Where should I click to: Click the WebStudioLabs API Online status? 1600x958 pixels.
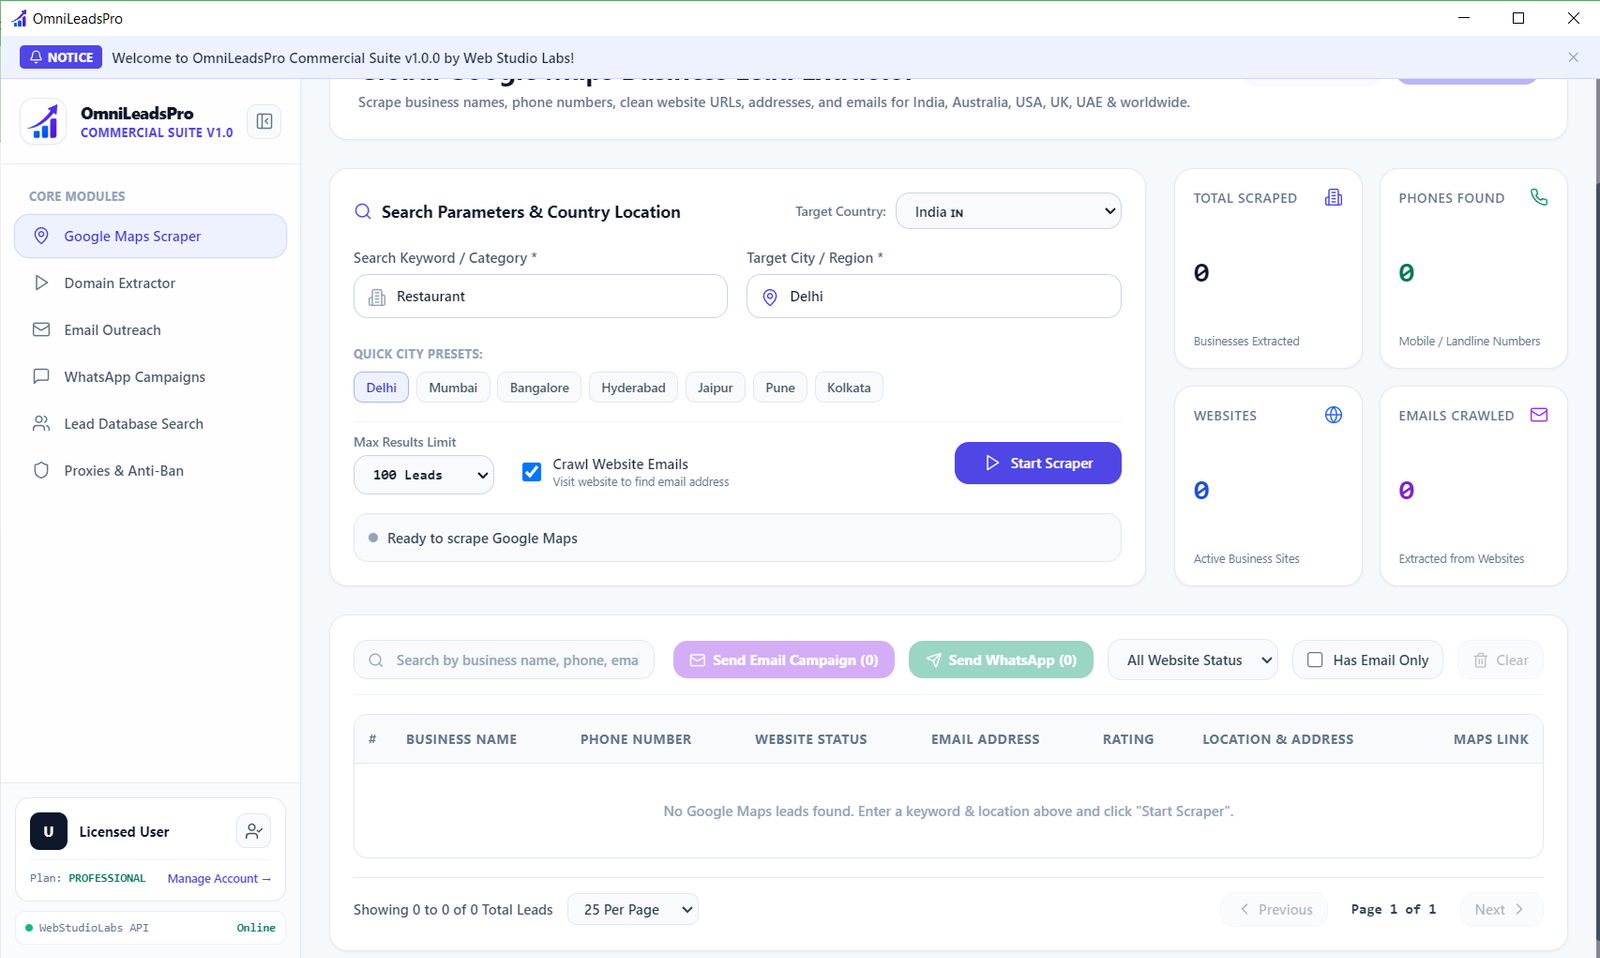pyautogui.click(x=150, y=928)
